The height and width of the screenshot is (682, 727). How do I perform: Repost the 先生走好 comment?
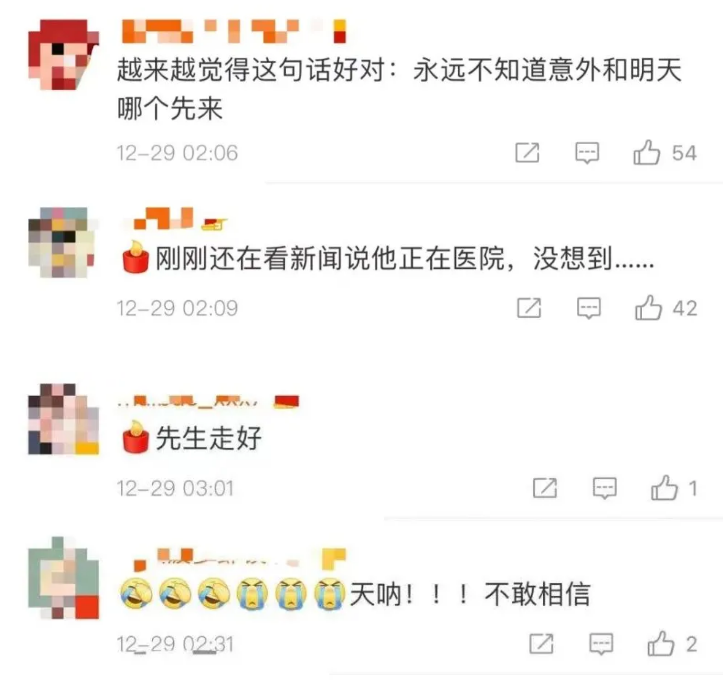click(x=545, y=488)
